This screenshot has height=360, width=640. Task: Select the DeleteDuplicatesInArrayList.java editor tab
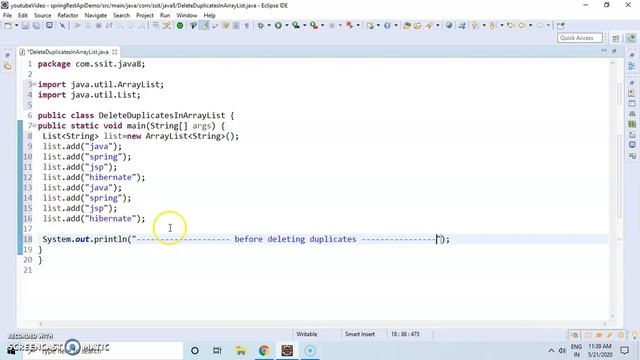(68, 52)
